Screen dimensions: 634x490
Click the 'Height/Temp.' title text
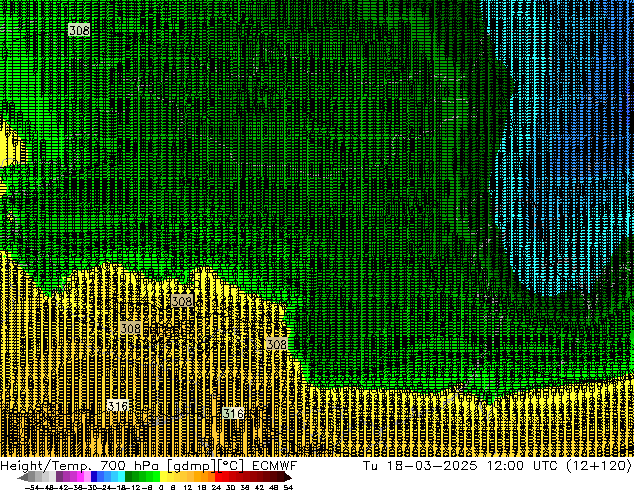pyautogui.click(x=44, y=466)
